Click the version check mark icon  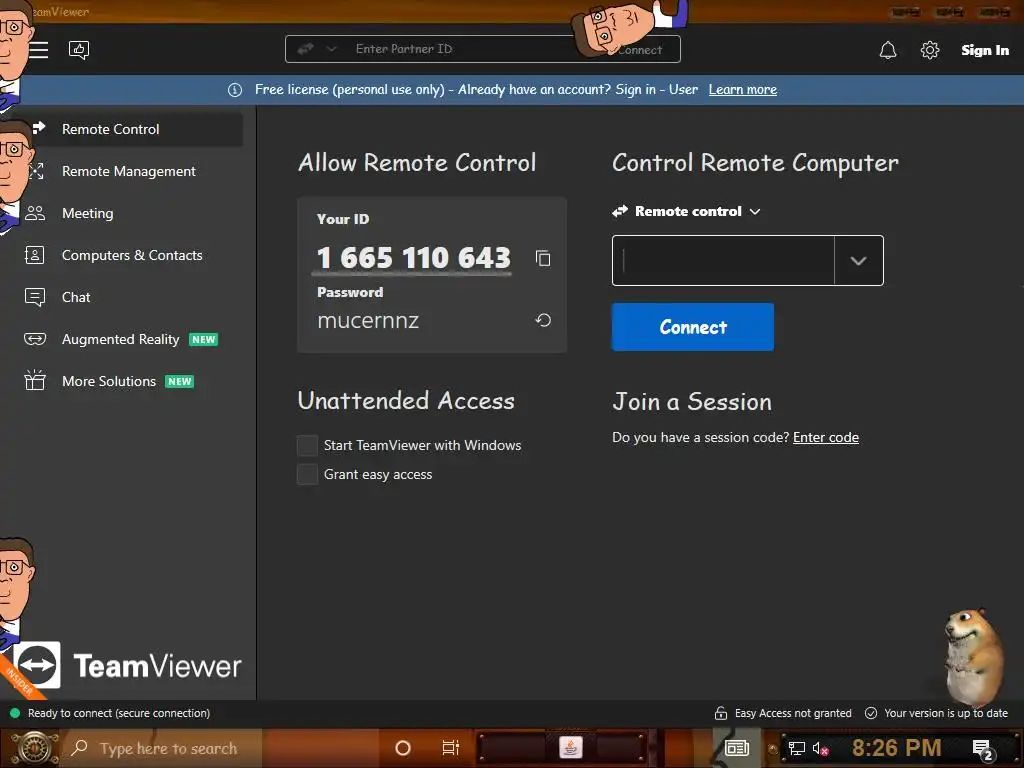click(871, 713)
